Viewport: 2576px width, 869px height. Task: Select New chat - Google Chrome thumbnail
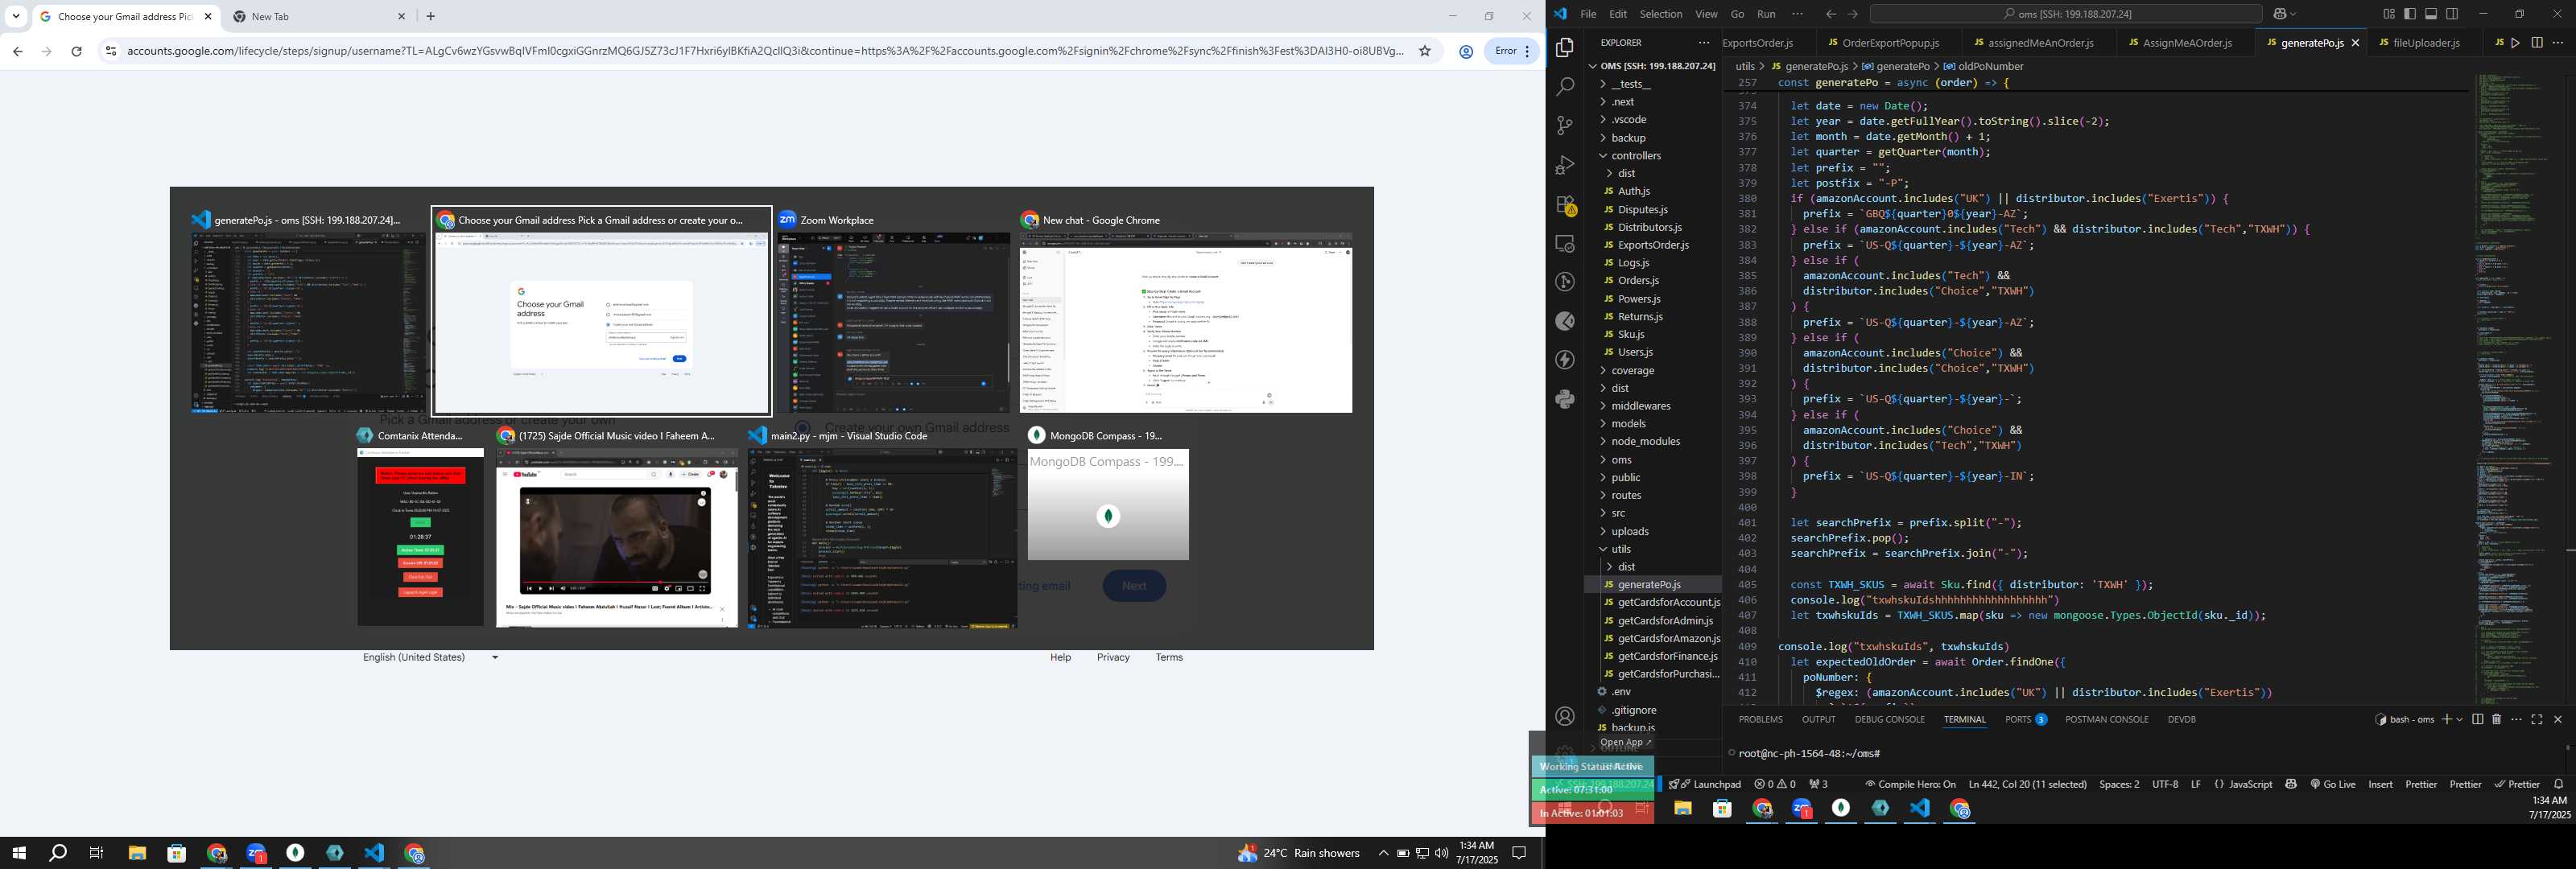[x=1186, y=312]
